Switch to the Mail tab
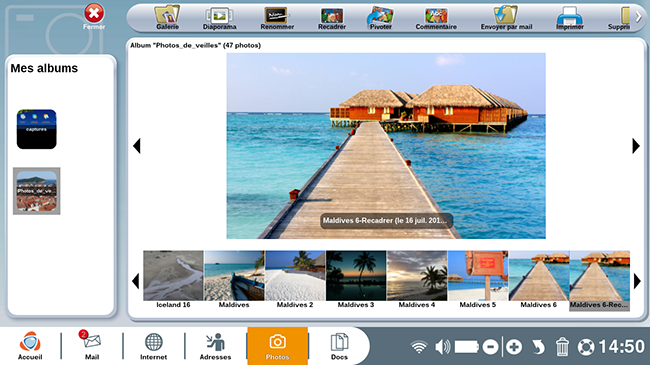 (92, 346)
